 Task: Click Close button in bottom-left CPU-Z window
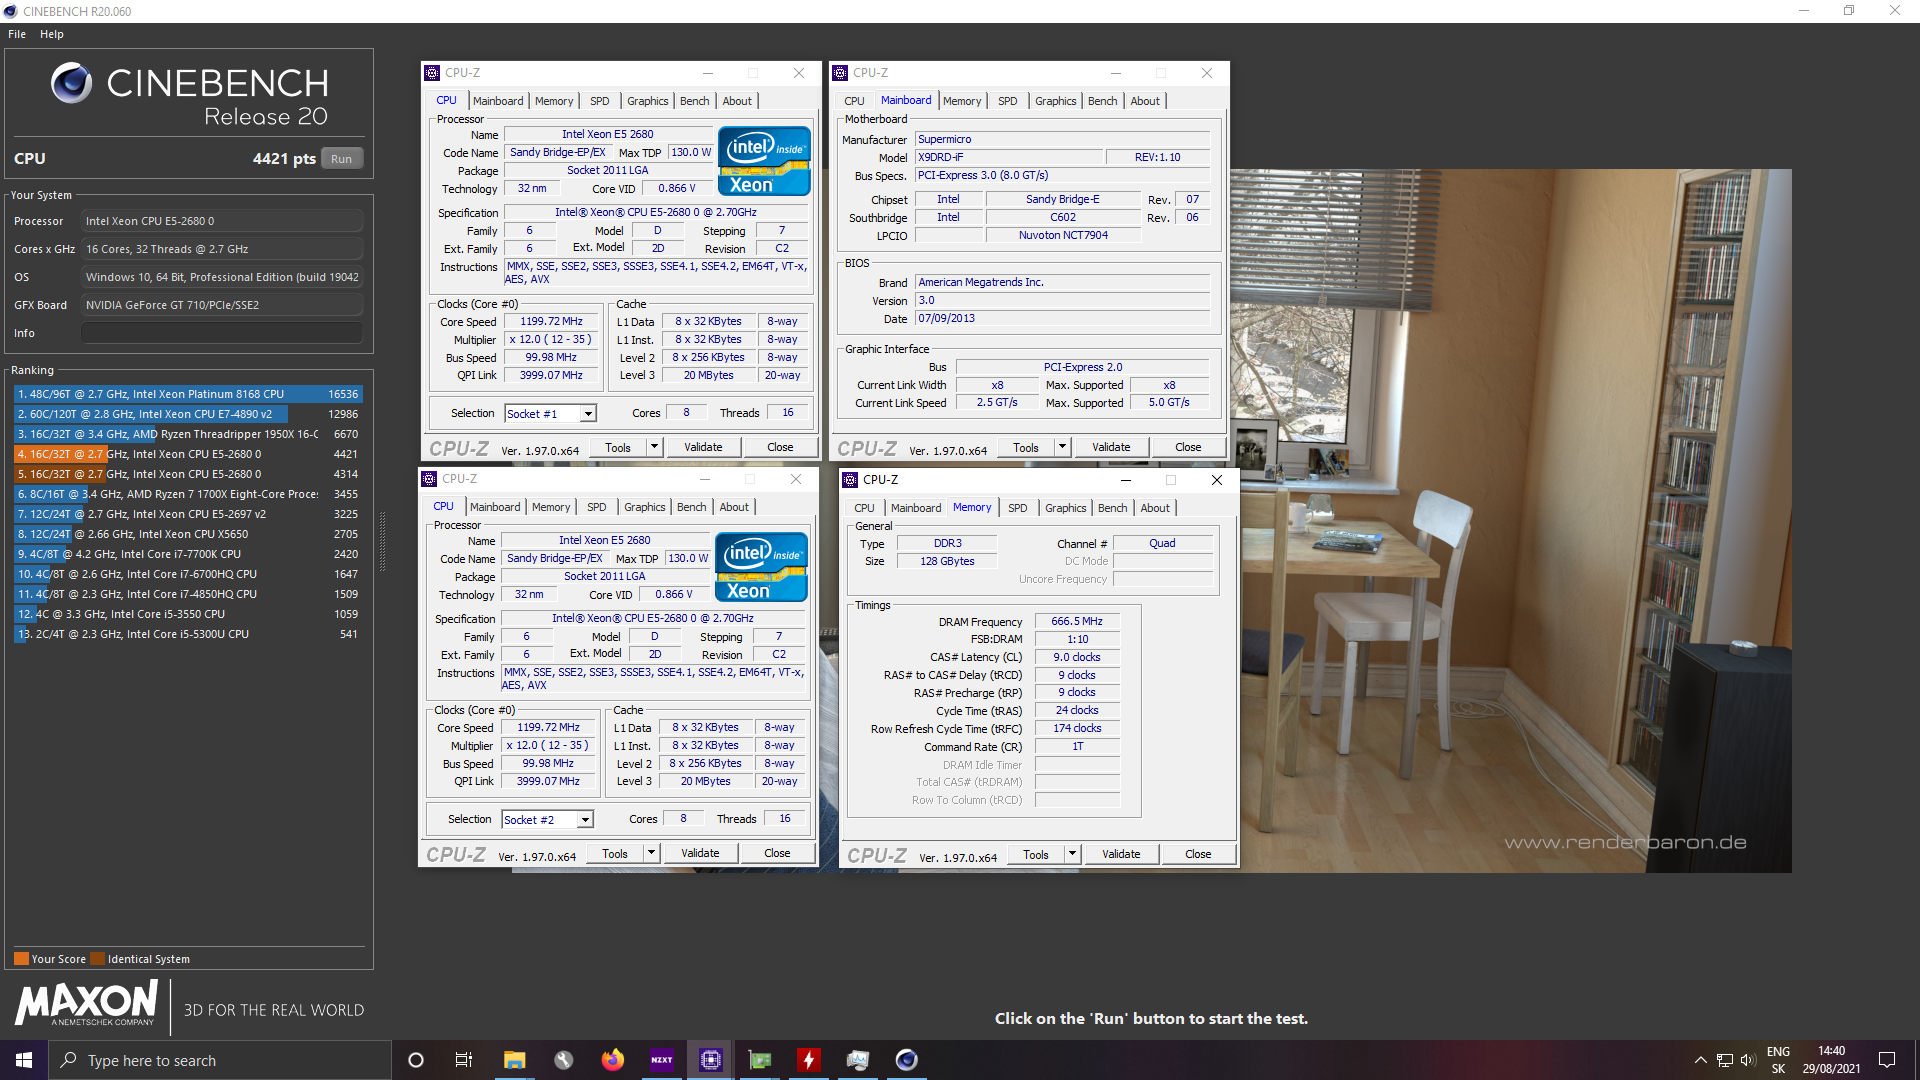(x=777, y=853)
